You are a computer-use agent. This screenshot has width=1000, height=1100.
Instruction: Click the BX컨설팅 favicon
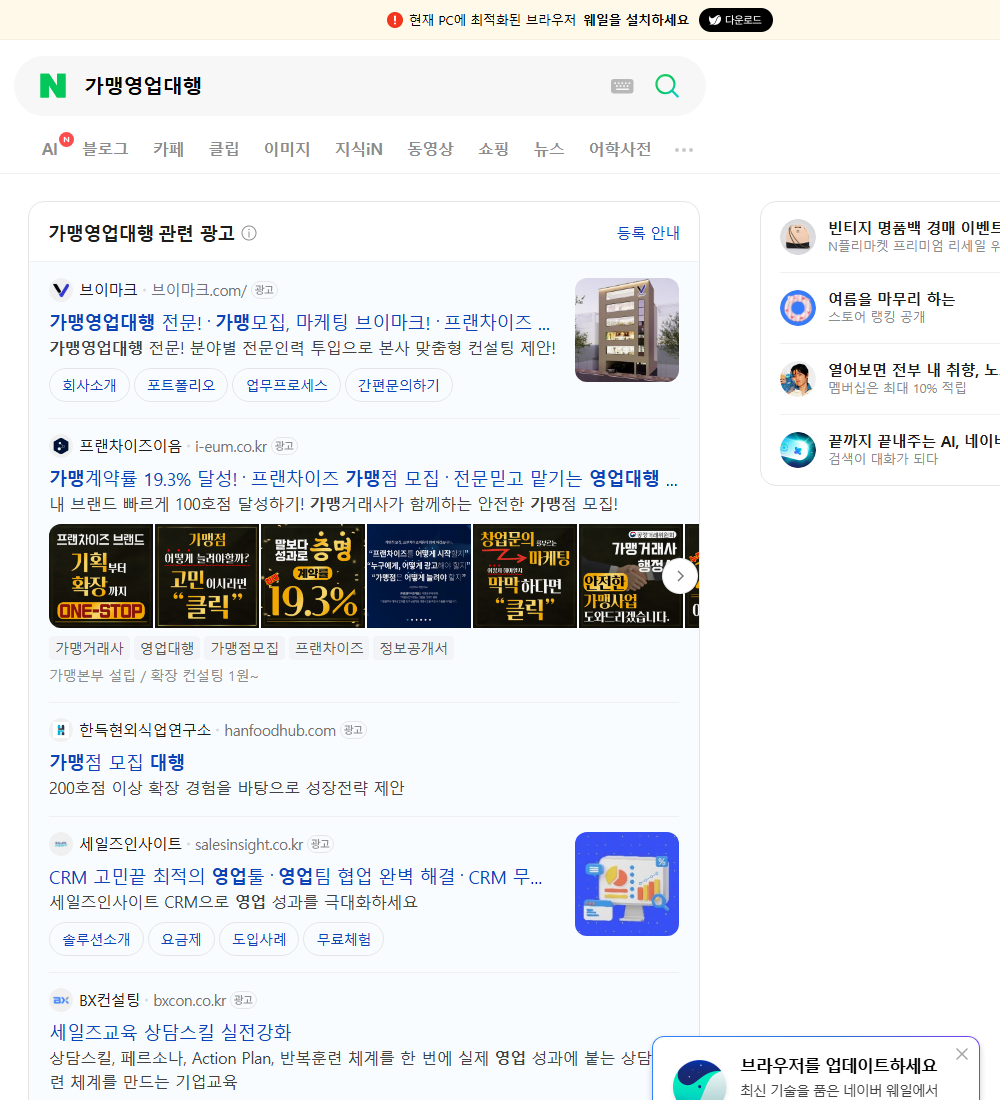click(61, 1000)
